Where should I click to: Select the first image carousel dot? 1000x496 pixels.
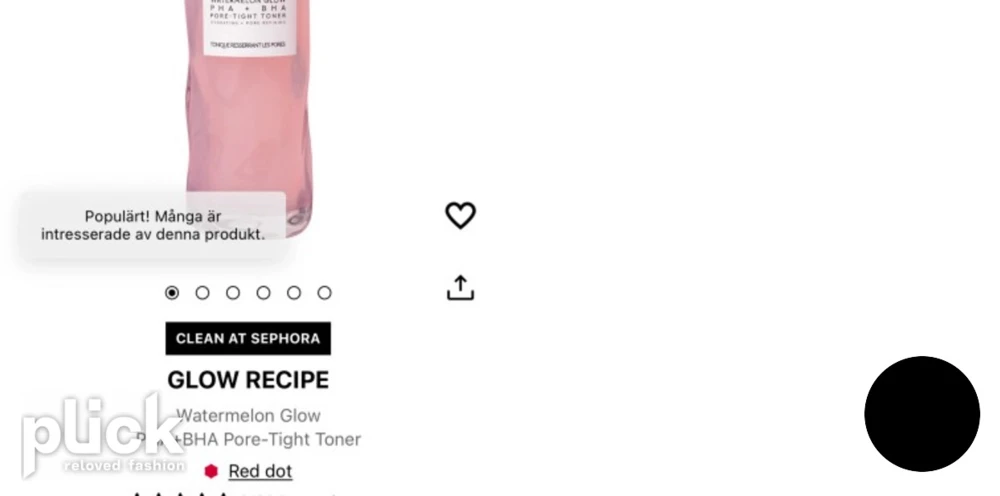[172, 293]
